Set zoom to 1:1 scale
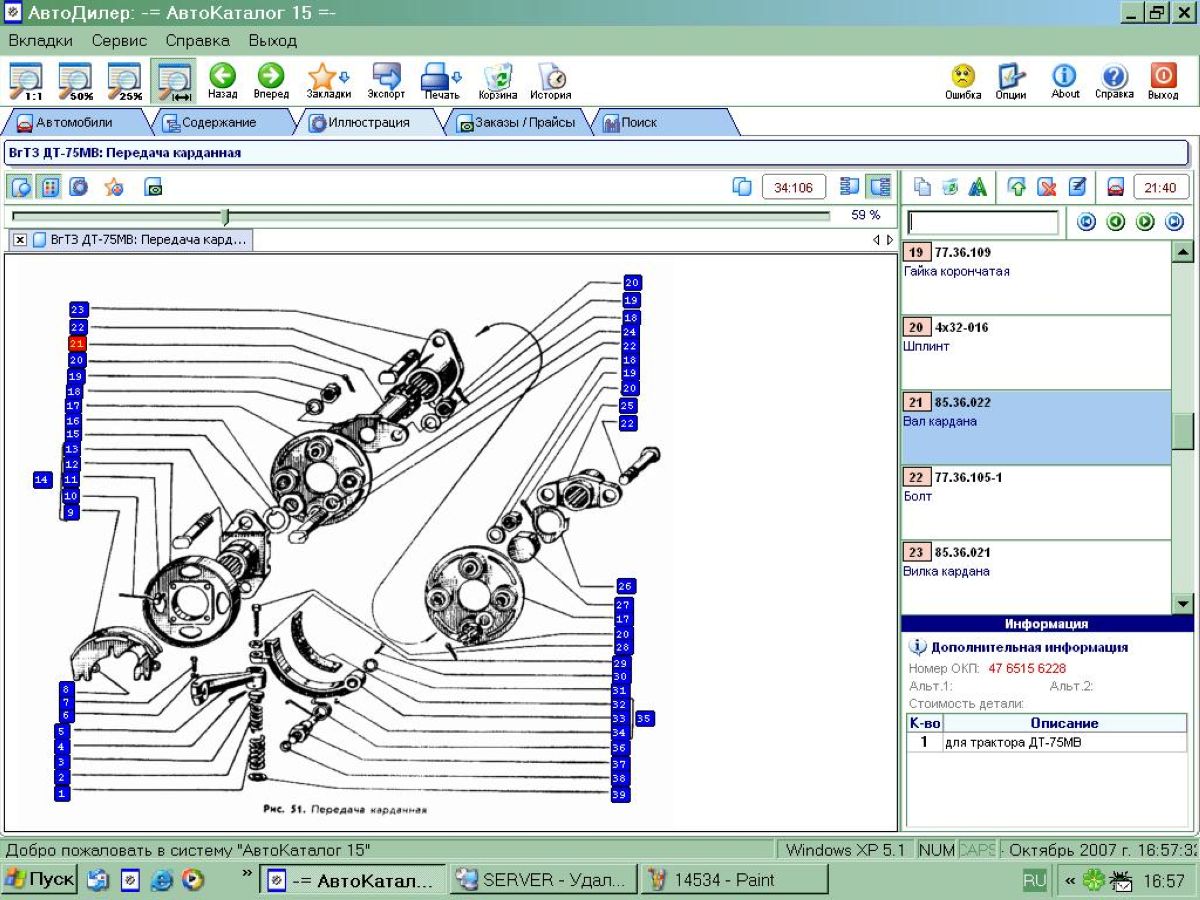 click(x=26, y=81)
